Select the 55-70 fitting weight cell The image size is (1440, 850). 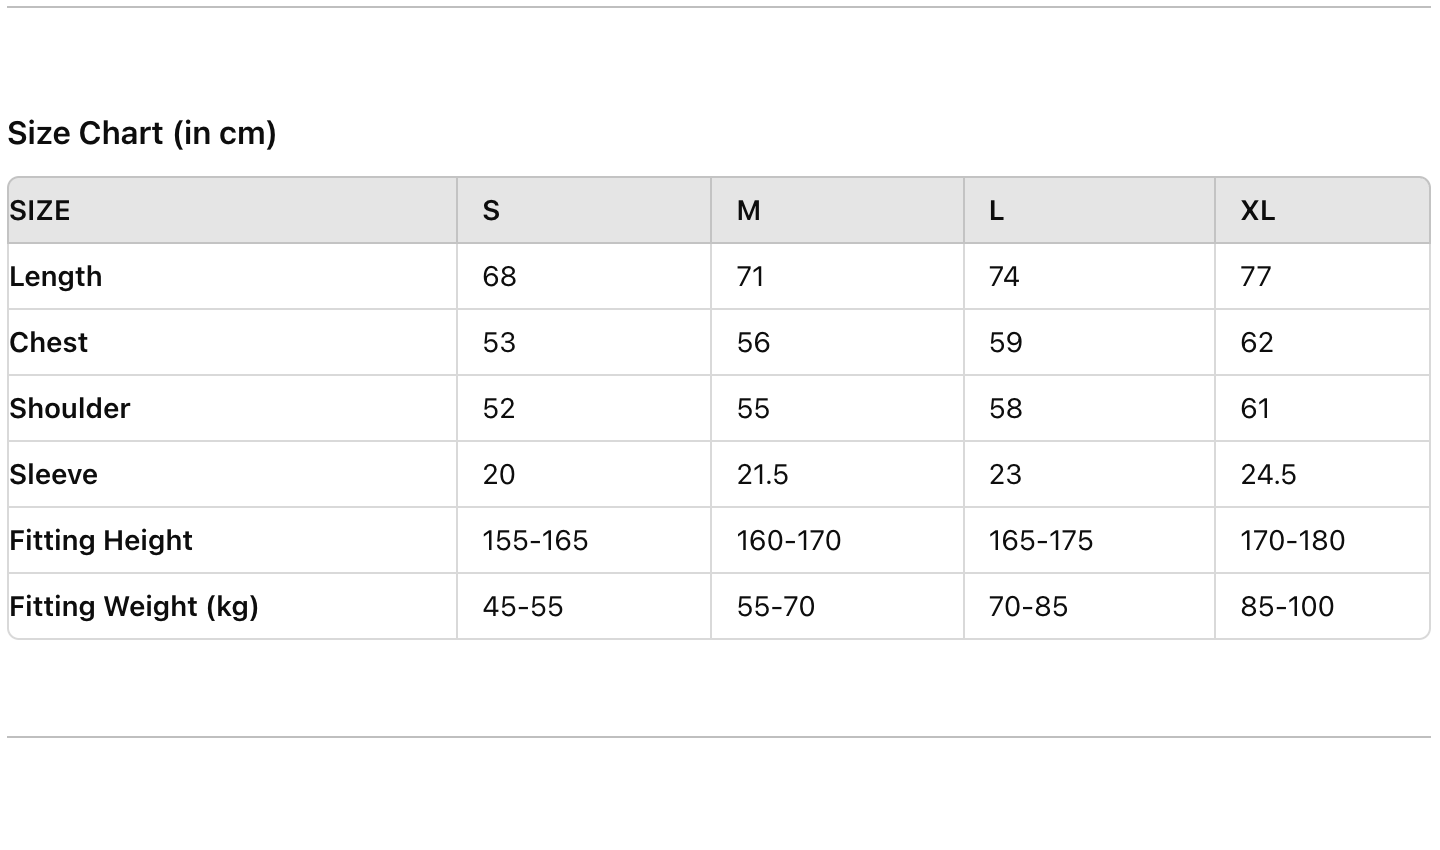(775, 606)
